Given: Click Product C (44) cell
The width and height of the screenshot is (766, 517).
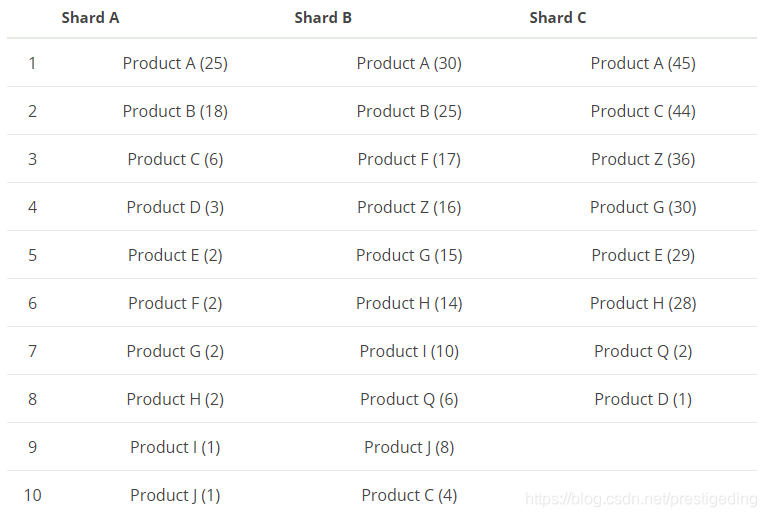Looking at the screenshot, I should (643, 111).
